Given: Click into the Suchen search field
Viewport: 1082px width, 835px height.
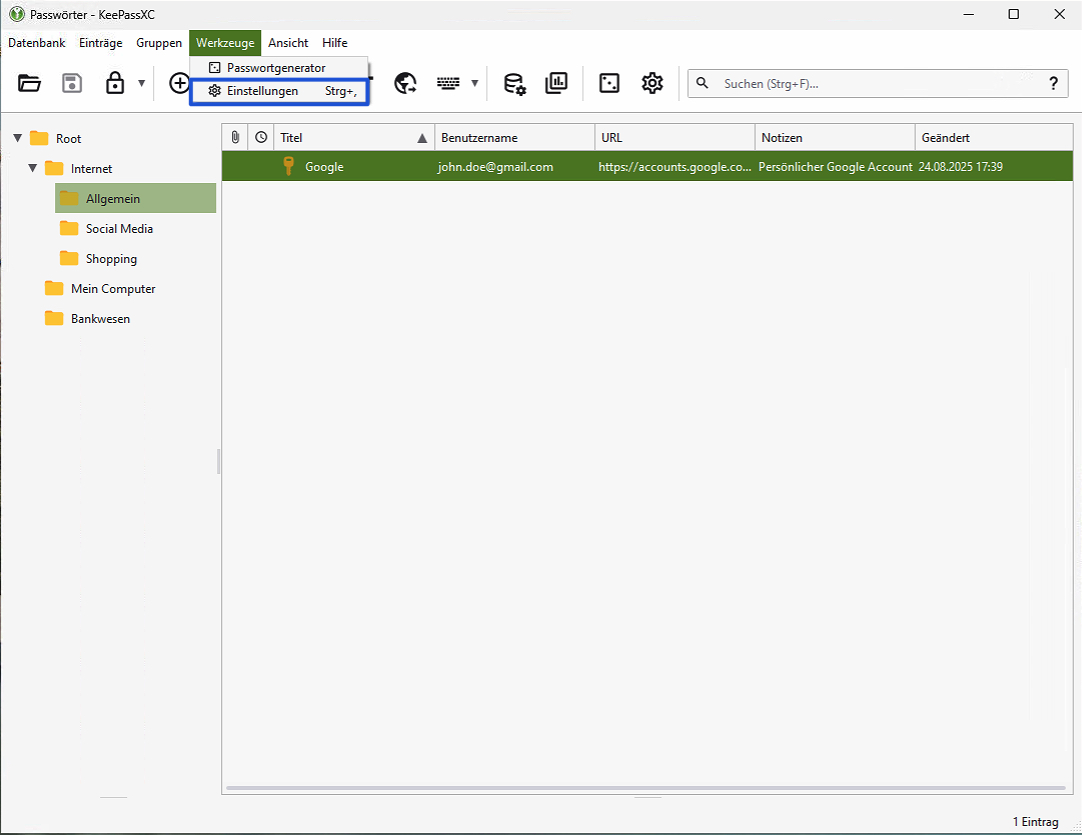Looking at the screenshot, I should (x=870, y=84).
